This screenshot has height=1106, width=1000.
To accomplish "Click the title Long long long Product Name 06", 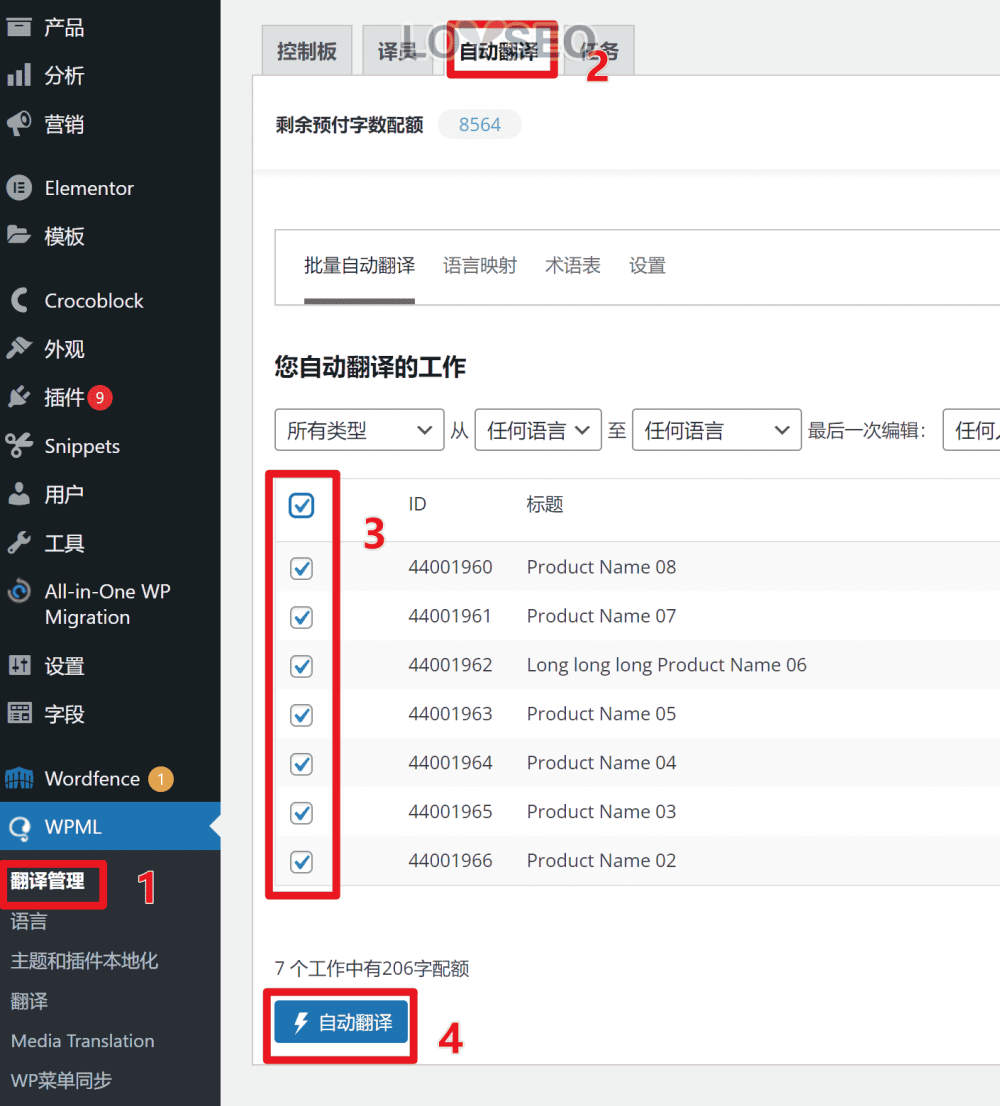I will click(666, 665).
